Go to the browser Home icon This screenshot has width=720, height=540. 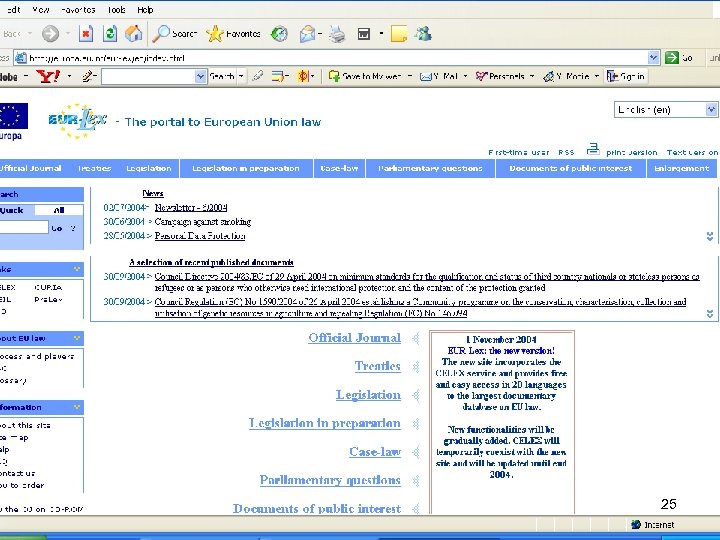coord(134,34)
